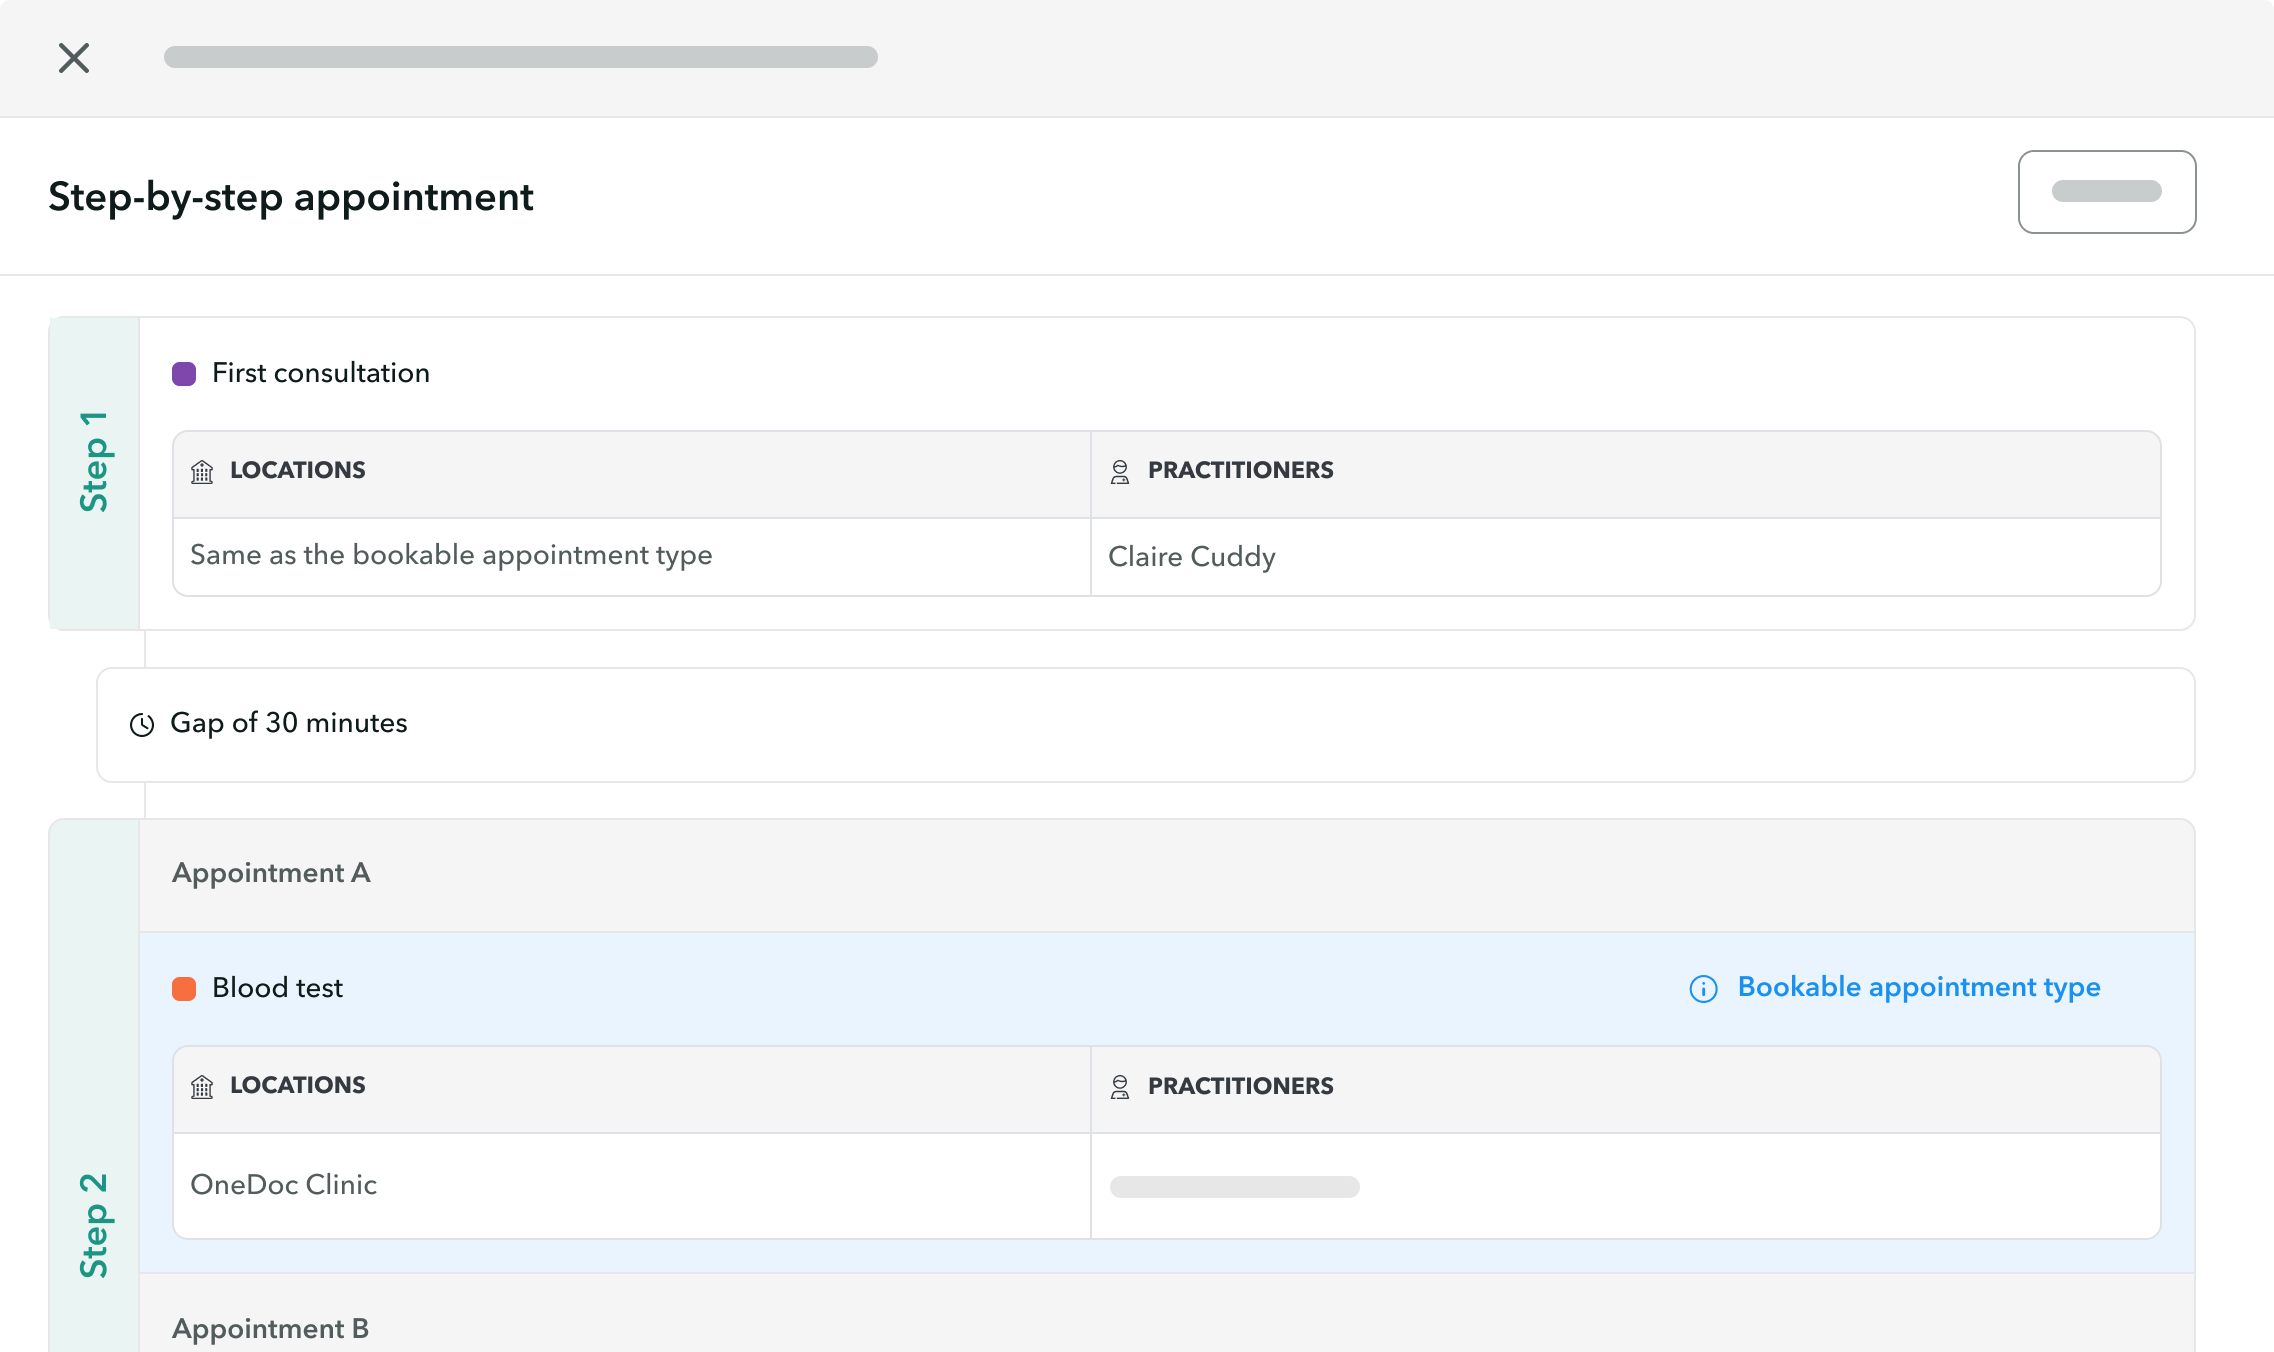Click the building icon beside LOCATIONS in Step 1
The image size is (2274, 1352).
tap(203, 471)
